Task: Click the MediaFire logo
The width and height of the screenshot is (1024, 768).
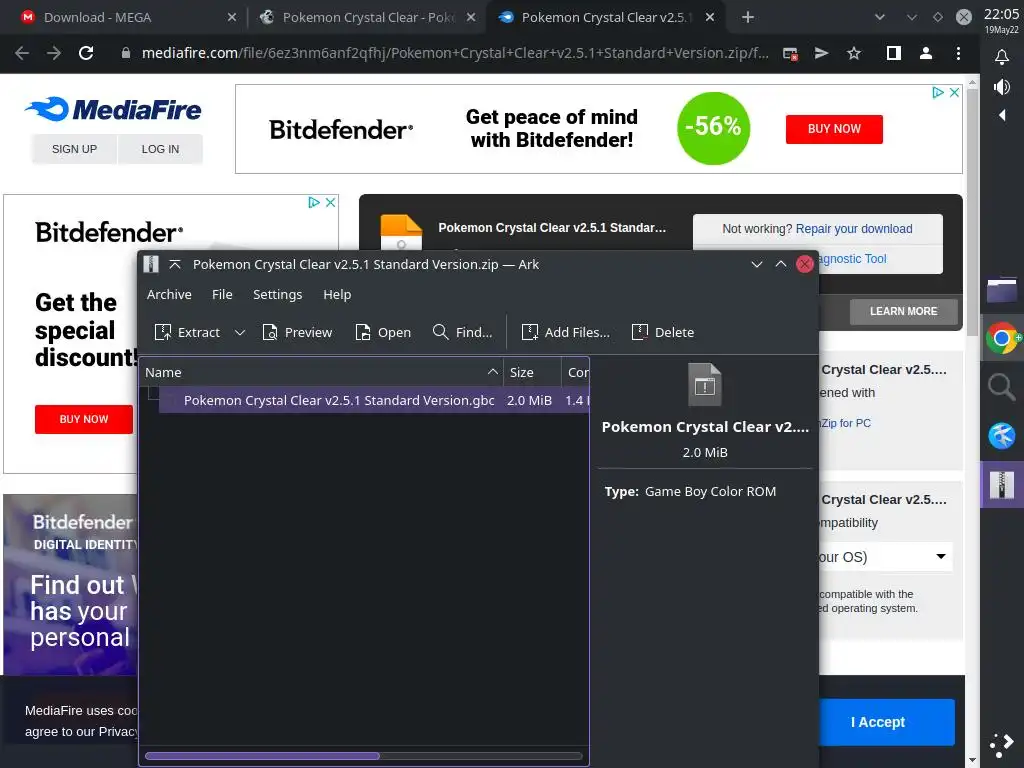Action: click(113, 109)
